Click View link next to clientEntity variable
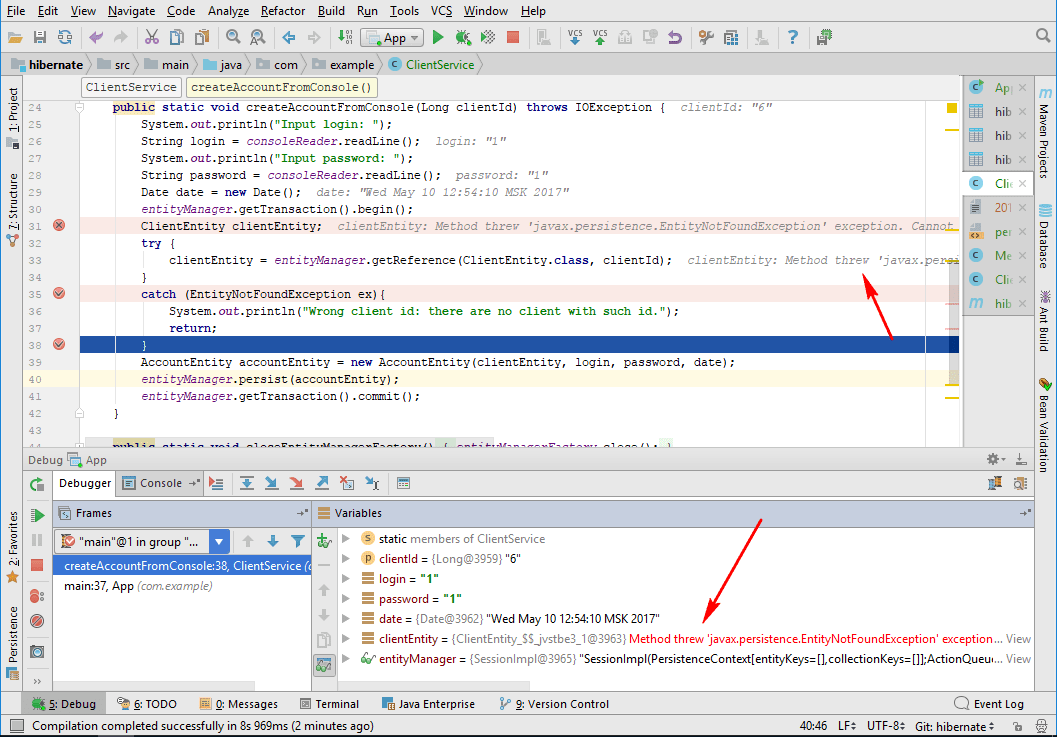Image resolution: width=1057 pixels, height=737 pixels. pyautogui.click(x=1016, y=638)
